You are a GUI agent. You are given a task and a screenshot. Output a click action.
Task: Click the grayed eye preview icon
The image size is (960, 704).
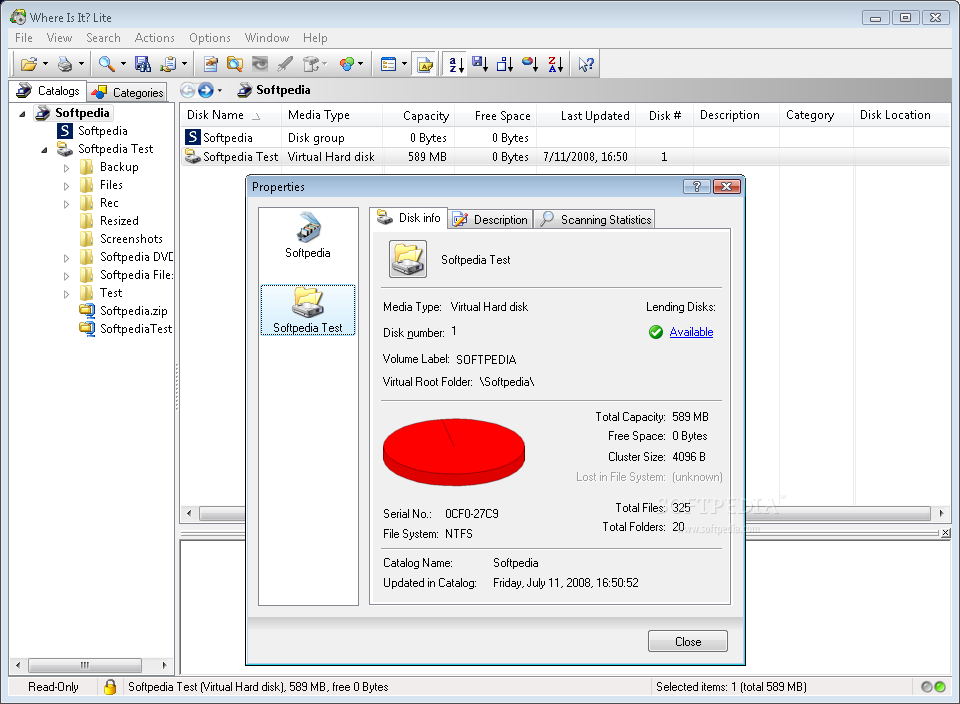pyautogui.click(x=260, y=64)
